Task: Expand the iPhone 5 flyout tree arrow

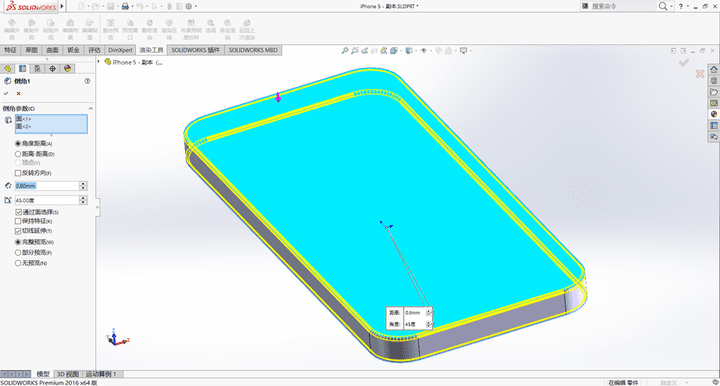Action: coord(99,62)
